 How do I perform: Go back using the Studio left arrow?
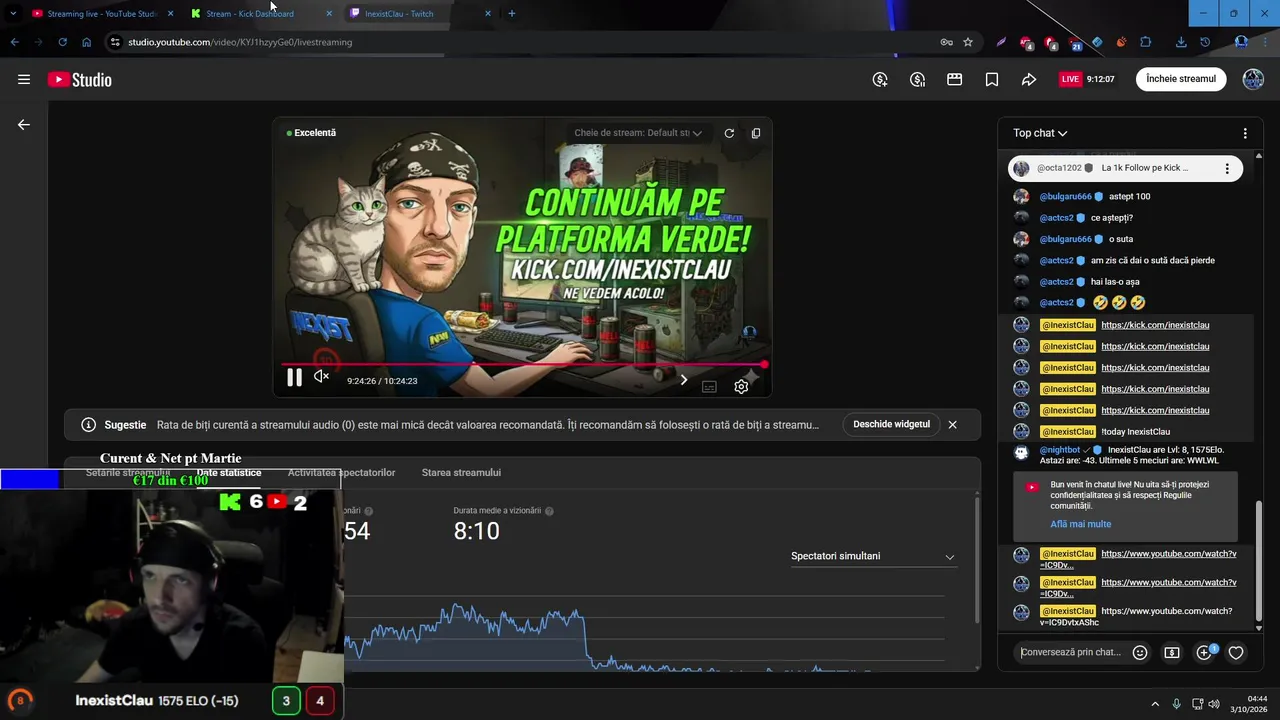coord(24,125)
